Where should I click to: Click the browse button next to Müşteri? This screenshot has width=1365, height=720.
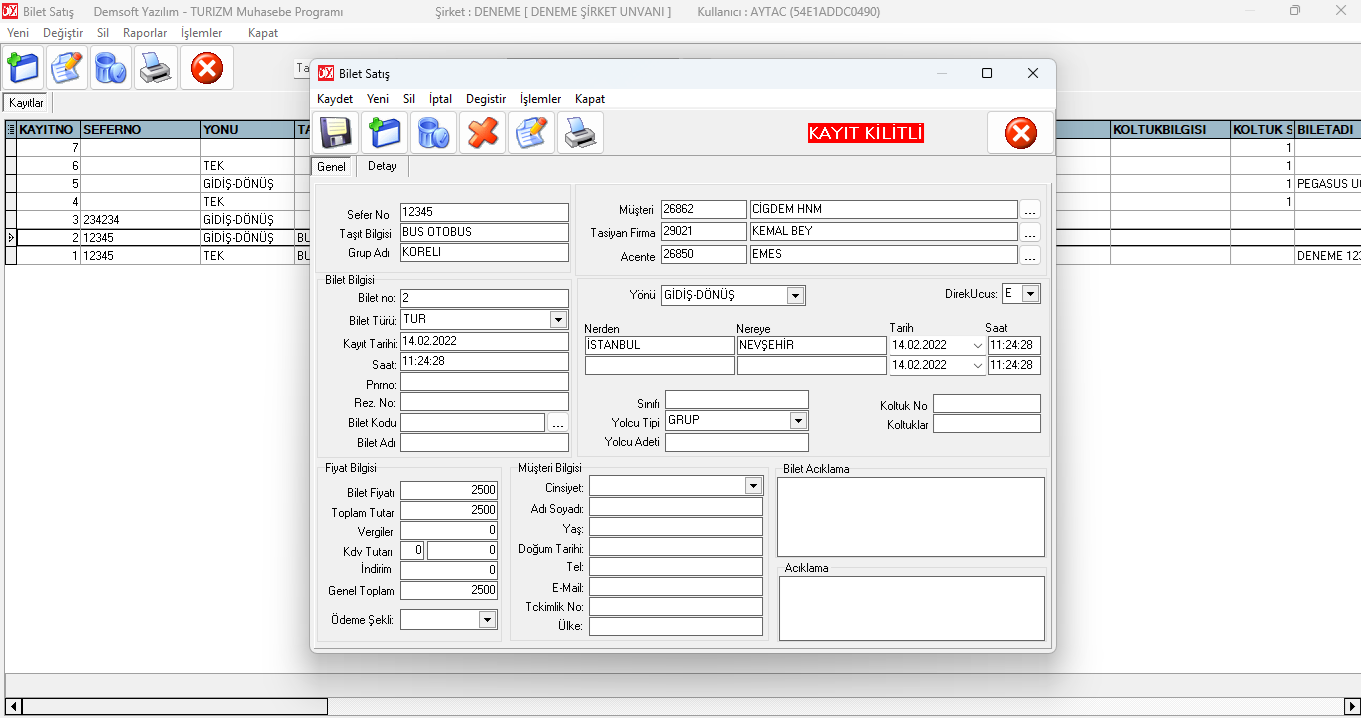coord(1030,210)
